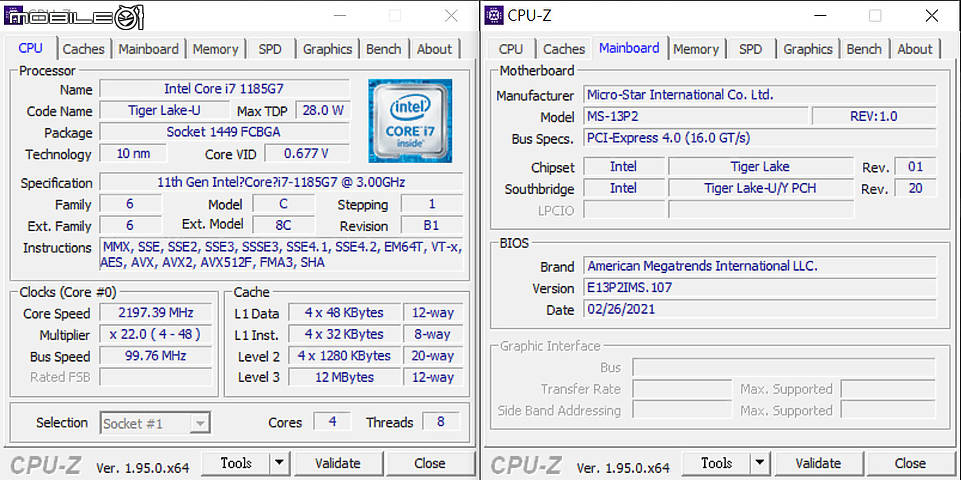961x480 pixels.
Task: Open the Memory tab in the left CPU-Z window
Action: 215,49
